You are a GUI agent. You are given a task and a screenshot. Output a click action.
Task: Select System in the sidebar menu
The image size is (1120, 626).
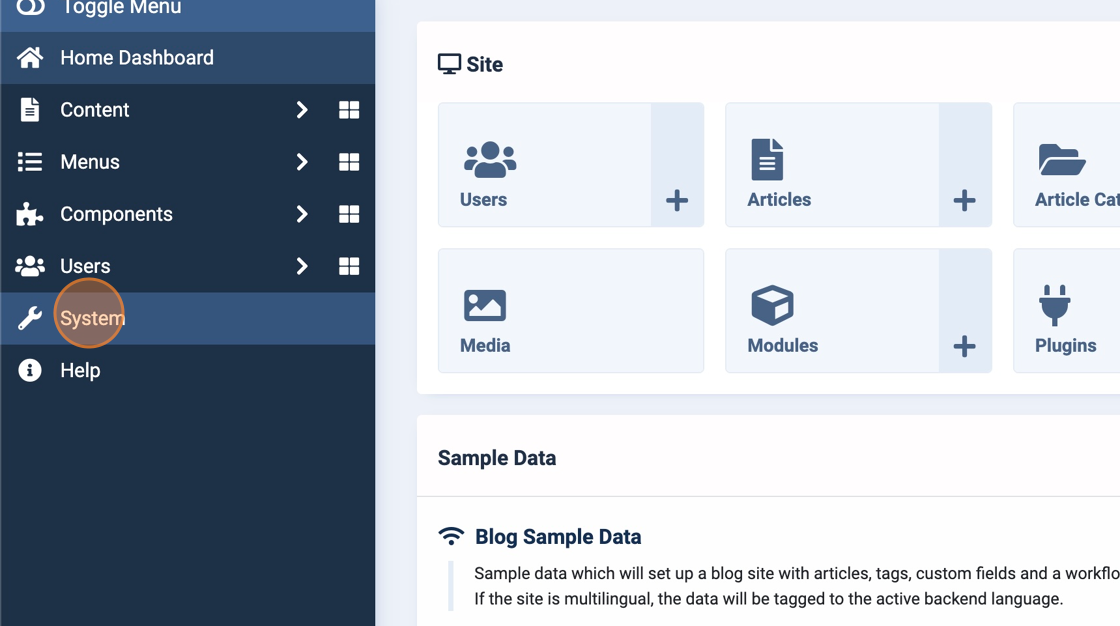tap(92, 318)
